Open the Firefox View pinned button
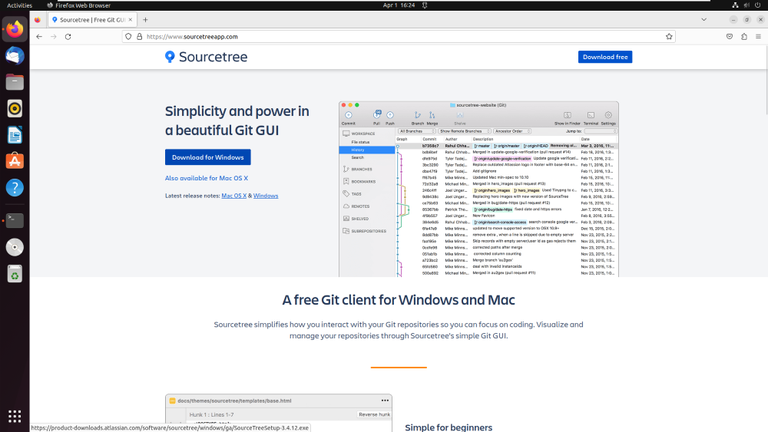 point(38,20)
